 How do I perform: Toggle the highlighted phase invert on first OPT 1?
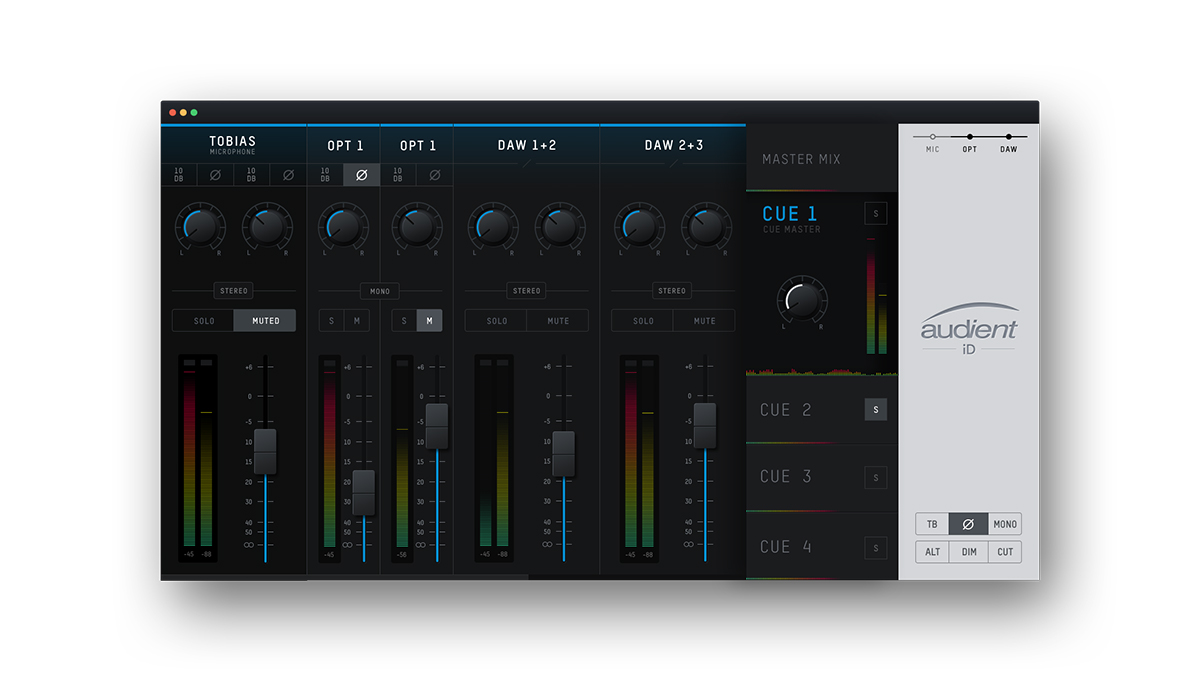coord(361,175)
